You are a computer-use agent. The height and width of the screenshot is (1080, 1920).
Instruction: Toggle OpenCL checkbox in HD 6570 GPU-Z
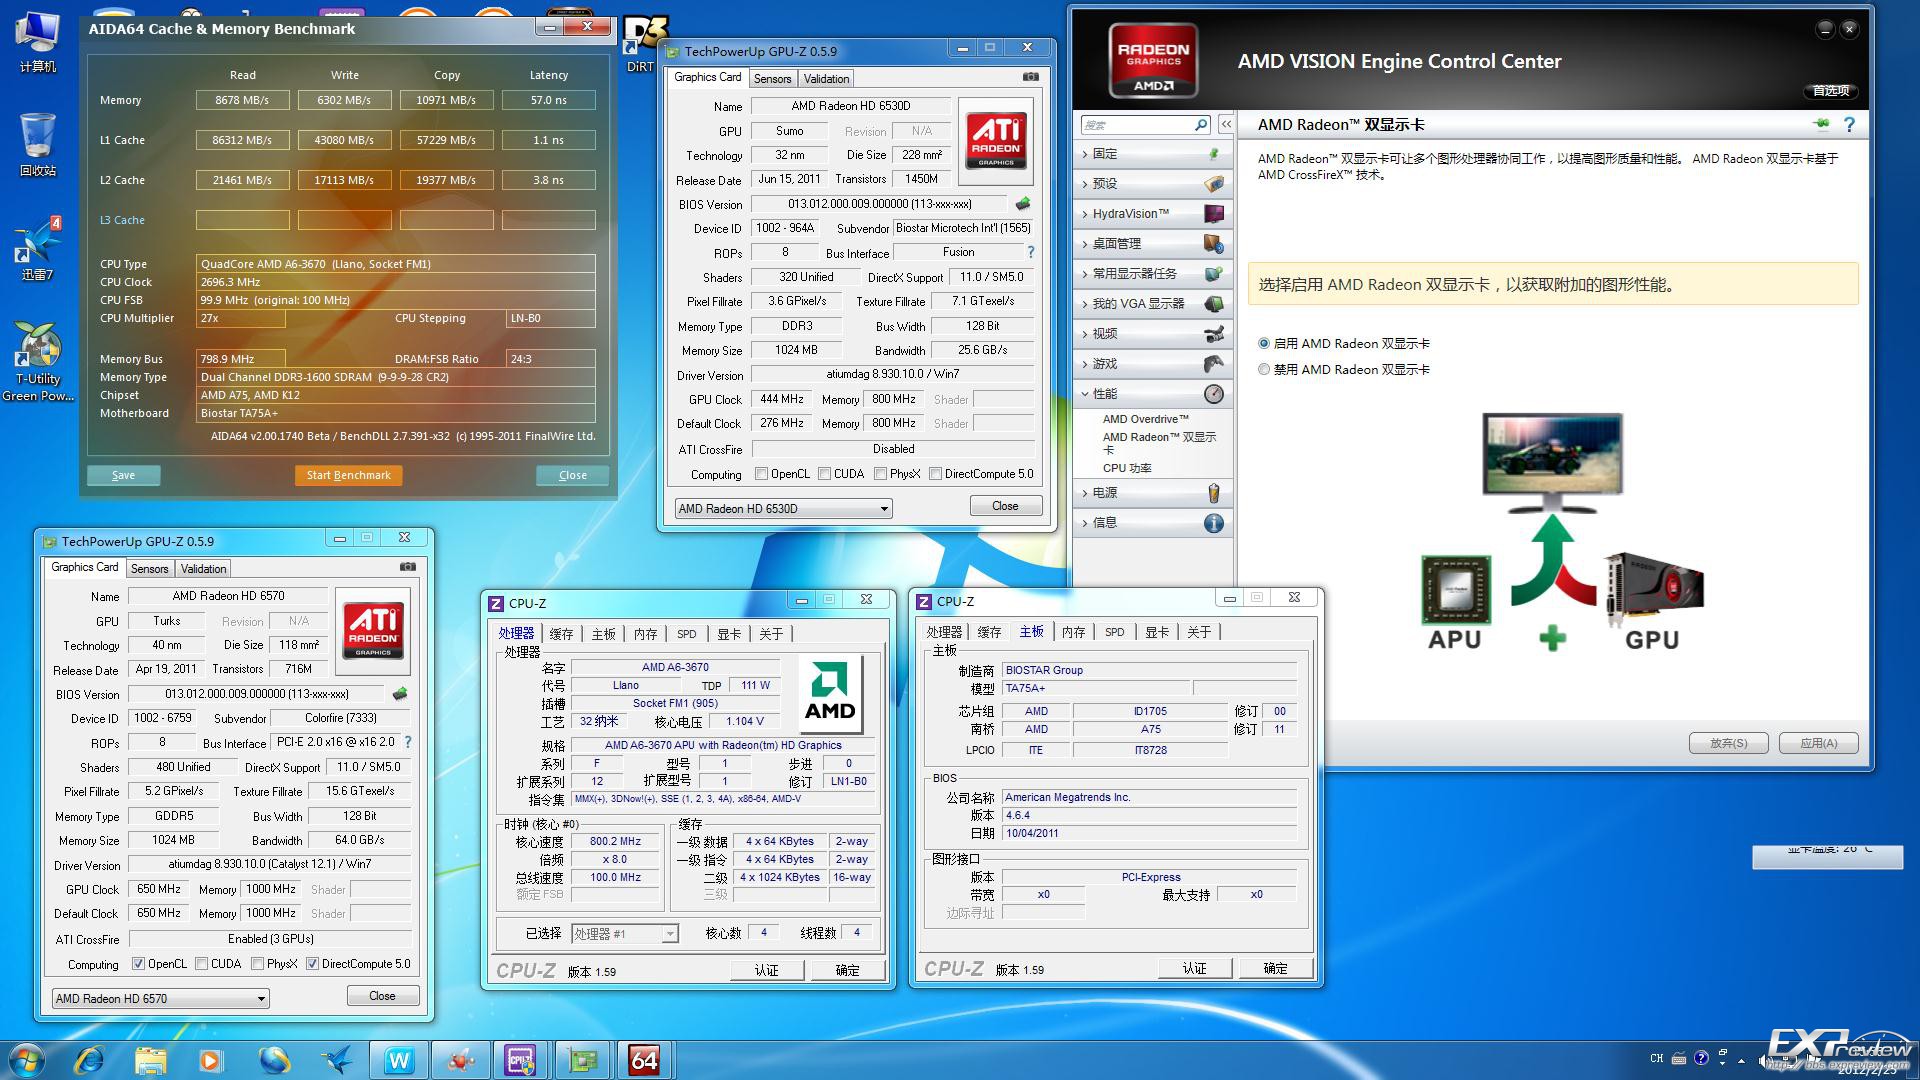138,964
